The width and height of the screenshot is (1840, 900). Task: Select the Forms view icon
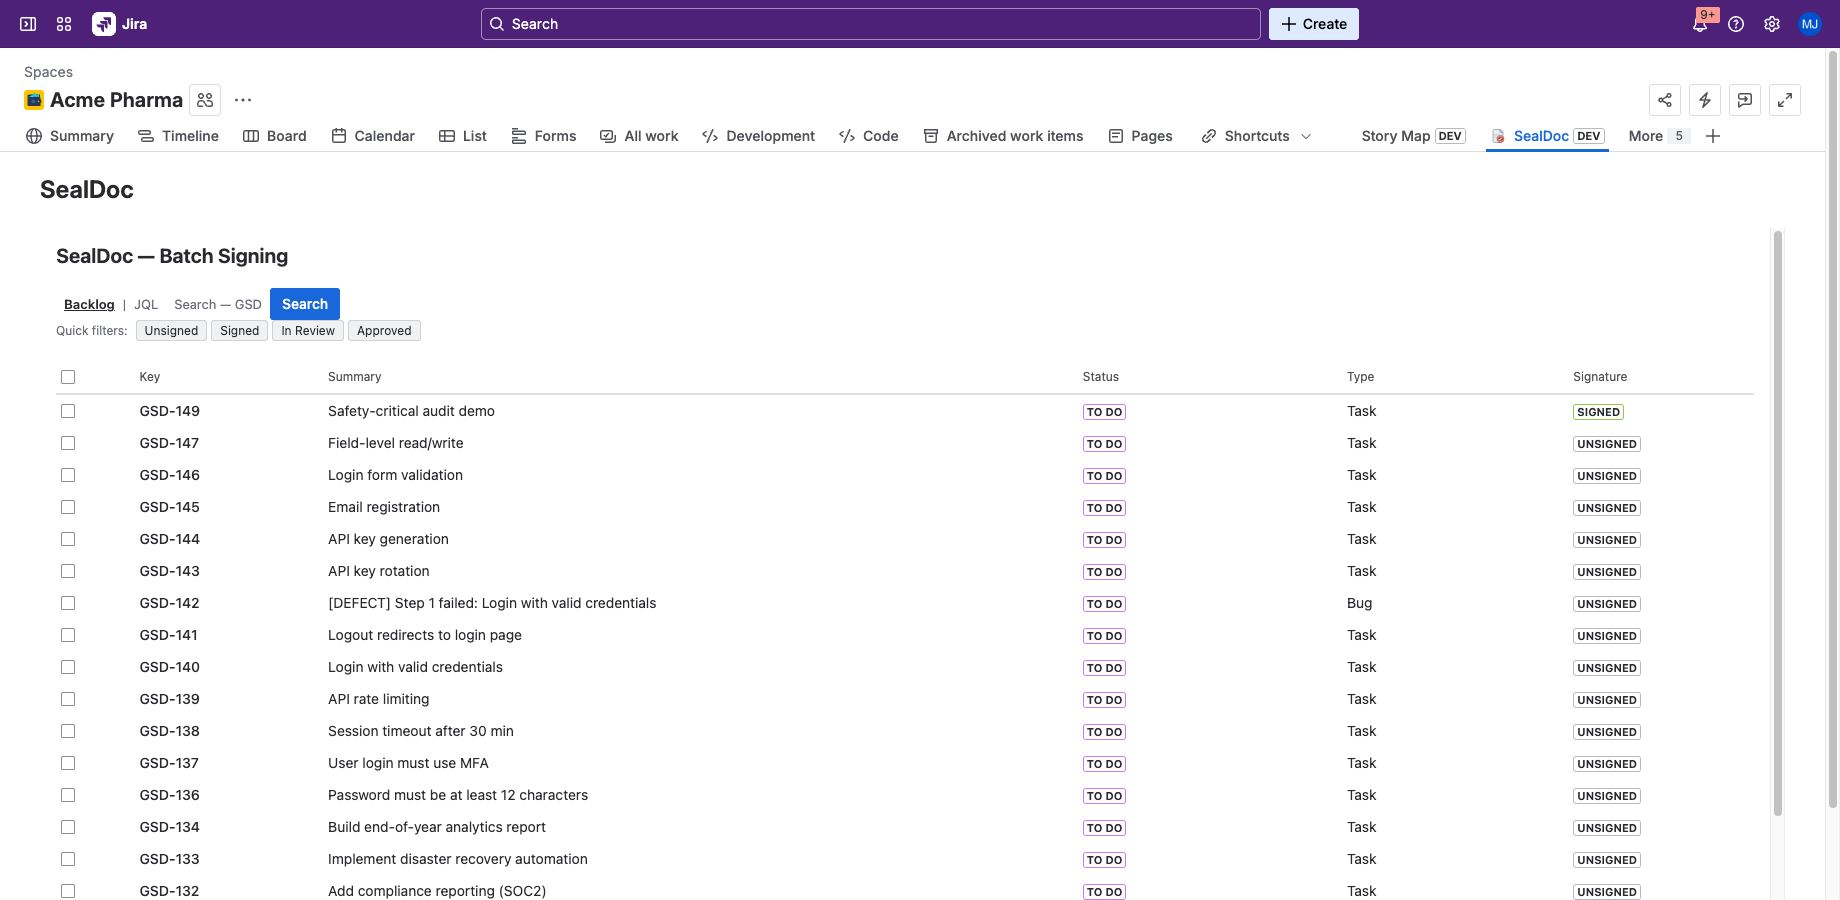click(517, 135)
